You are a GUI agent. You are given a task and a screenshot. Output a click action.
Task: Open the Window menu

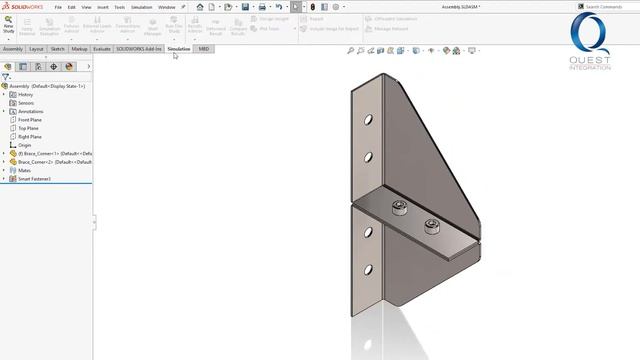pos(167,7)
